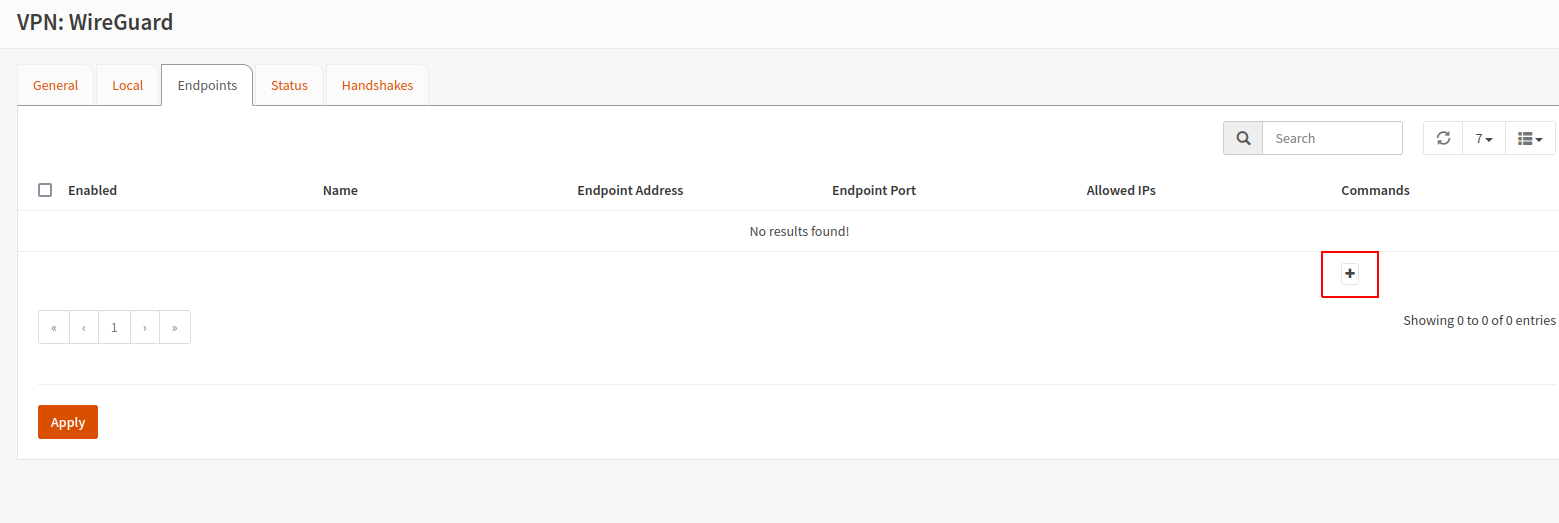
Task: Focus the Search text field
Action: [1332, 138]
